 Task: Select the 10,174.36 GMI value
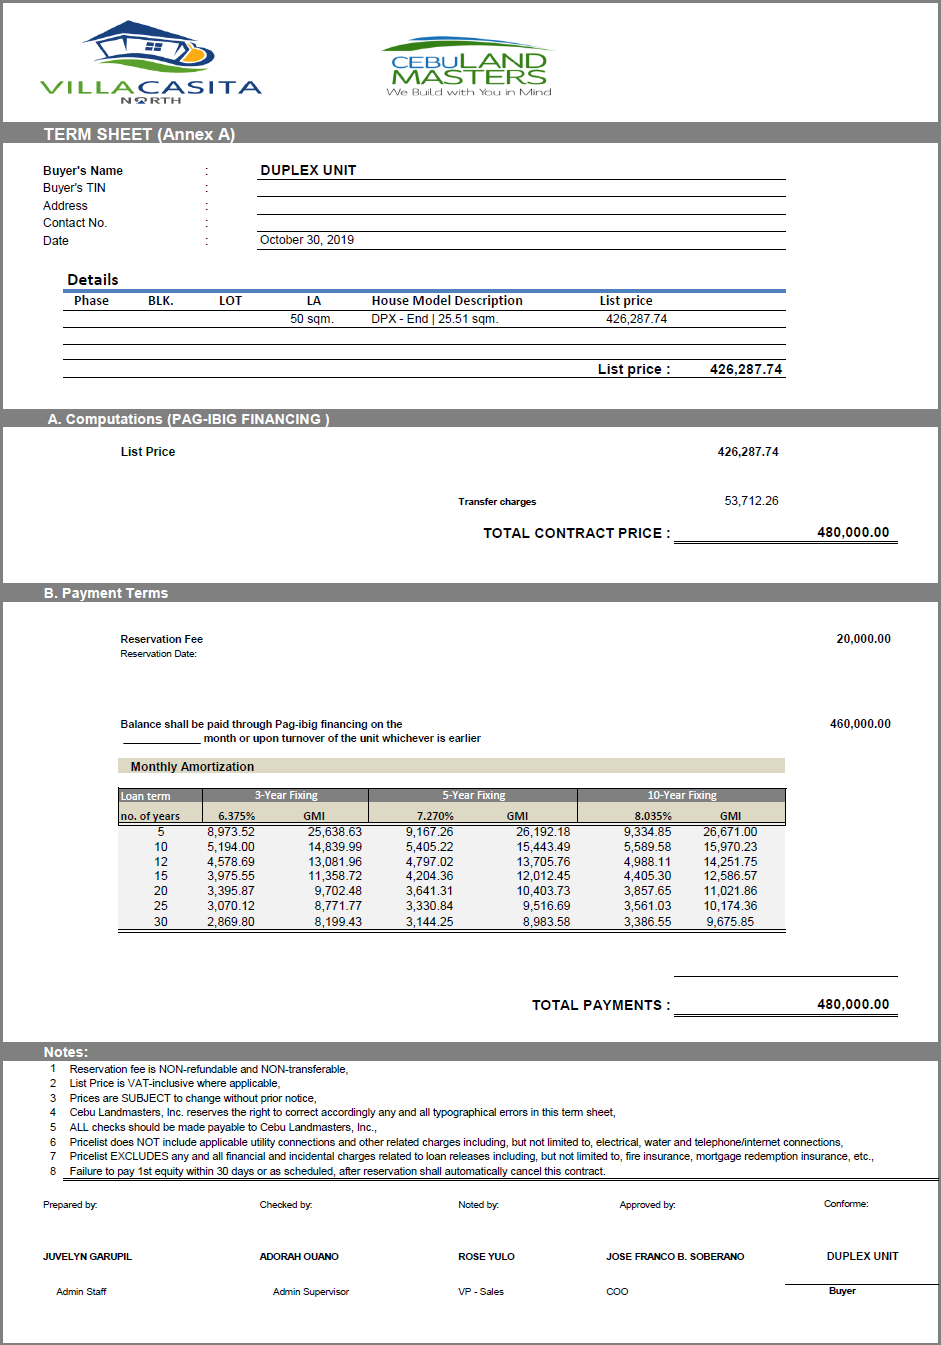pos(730,906)
